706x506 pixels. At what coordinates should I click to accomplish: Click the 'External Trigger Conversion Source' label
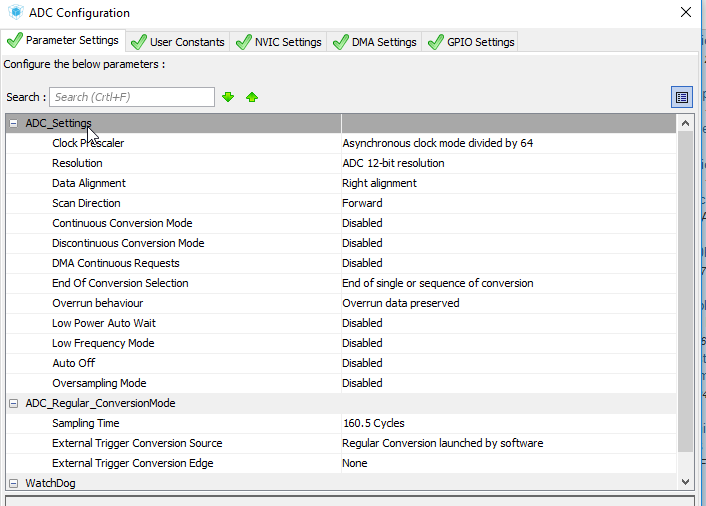tap(137, 443)
